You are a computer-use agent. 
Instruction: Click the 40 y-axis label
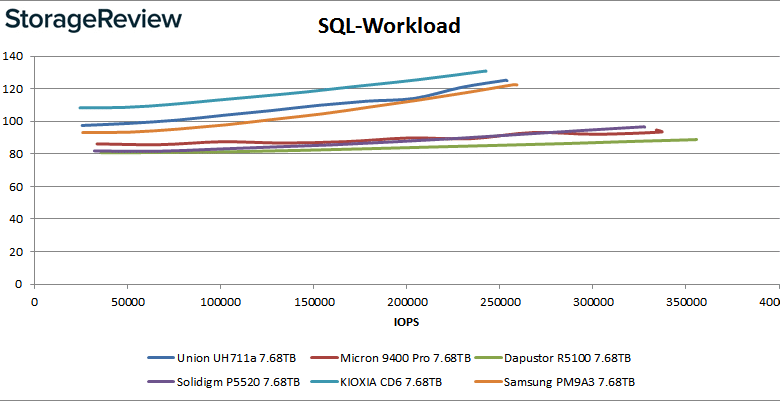(x=15, y=219)
